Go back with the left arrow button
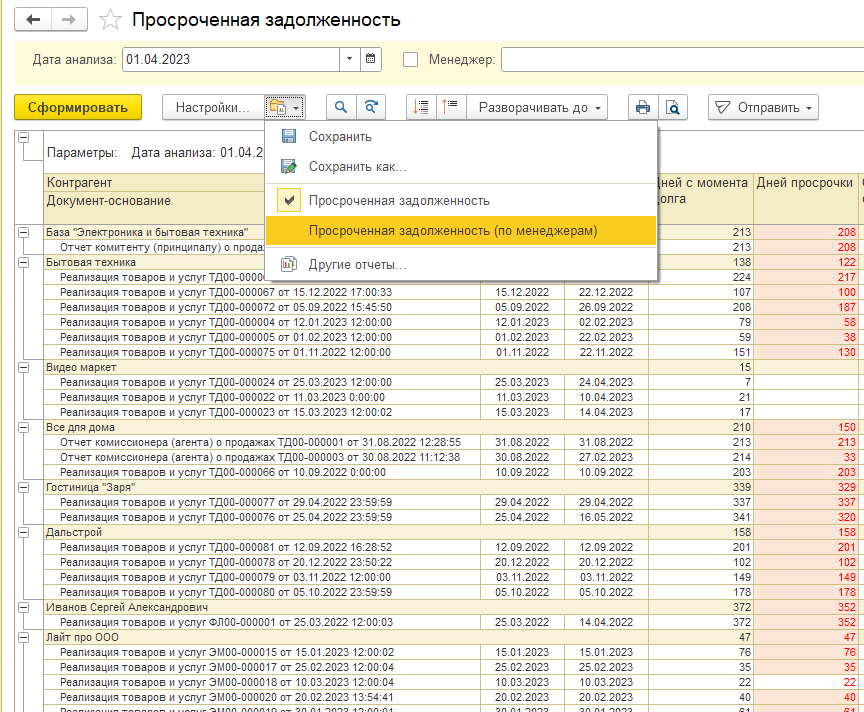 coord(33,20)
